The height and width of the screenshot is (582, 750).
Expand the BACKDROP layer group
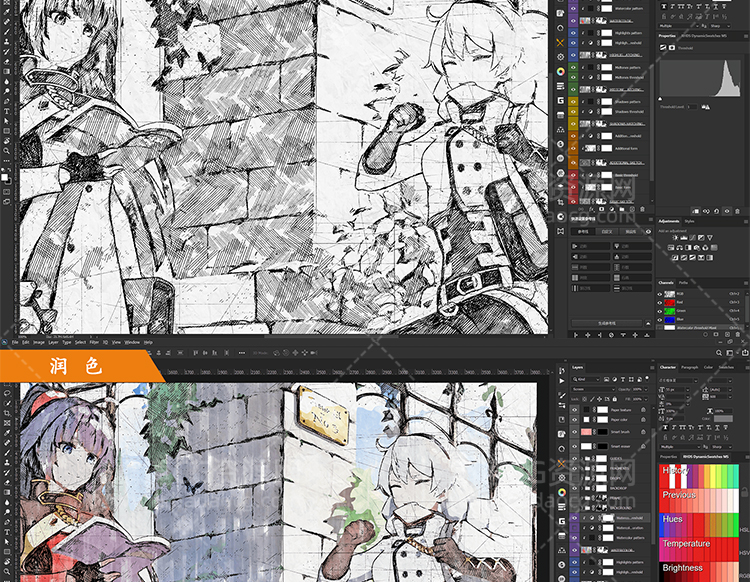tap(582, 488)
